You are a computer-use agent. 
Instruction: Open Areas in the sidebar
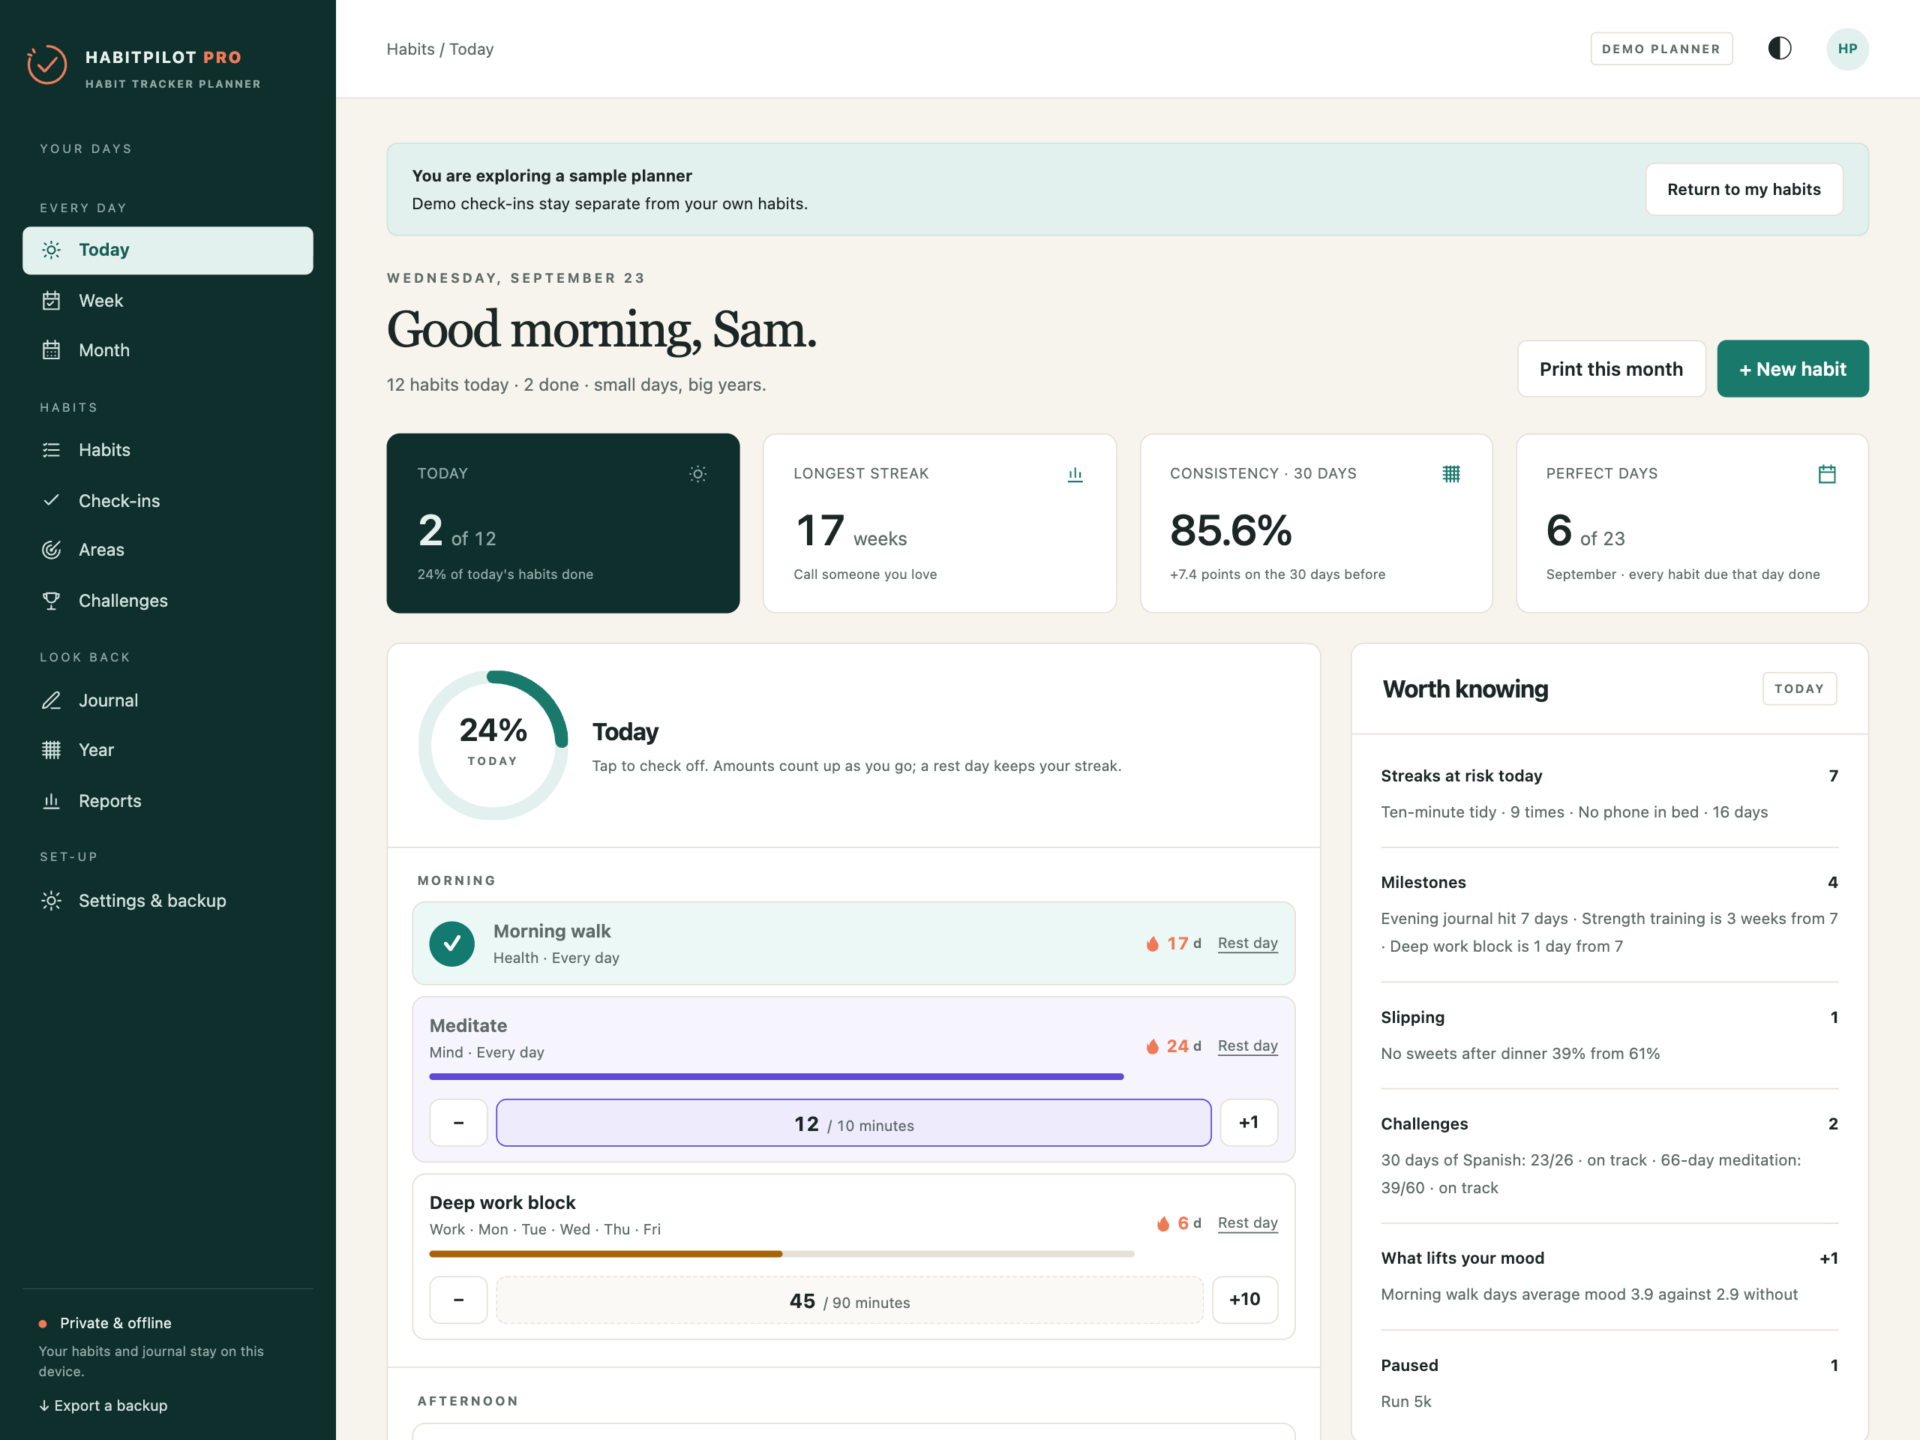point(168,550)
